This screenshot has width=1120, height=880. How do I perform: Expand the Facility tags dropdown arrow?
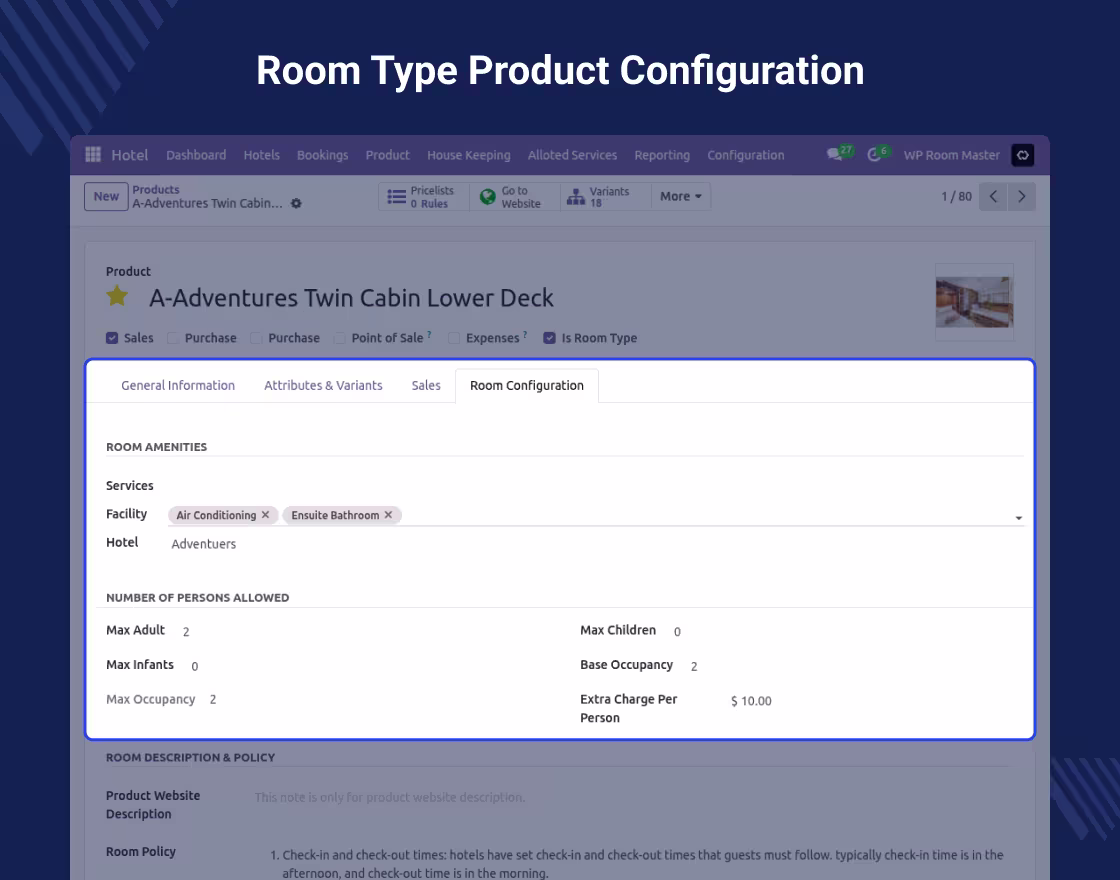coord(1019,518)
